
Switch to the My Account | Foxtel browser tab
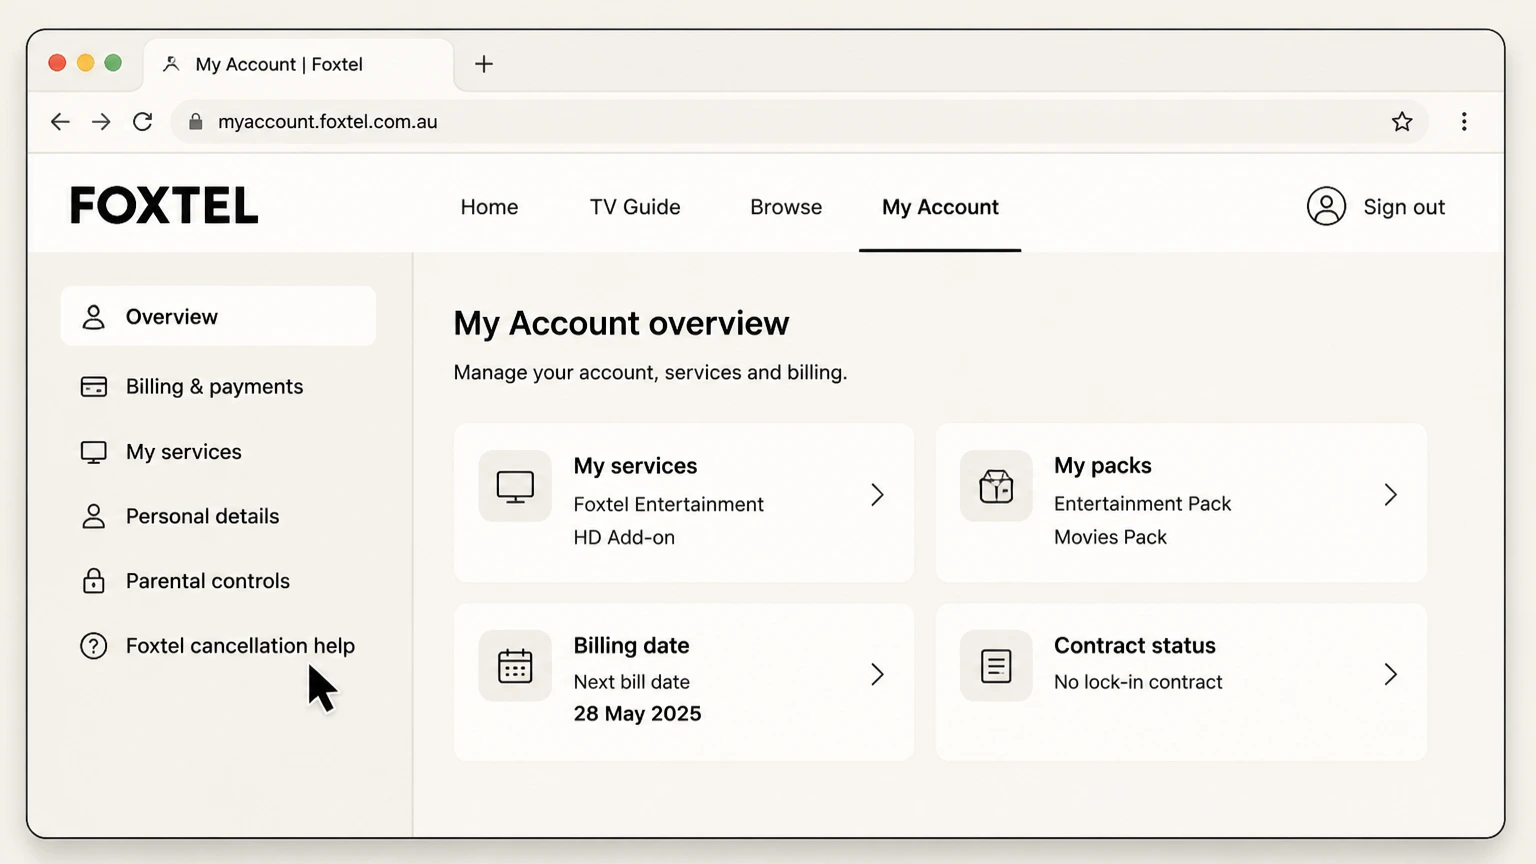point(299,64)
